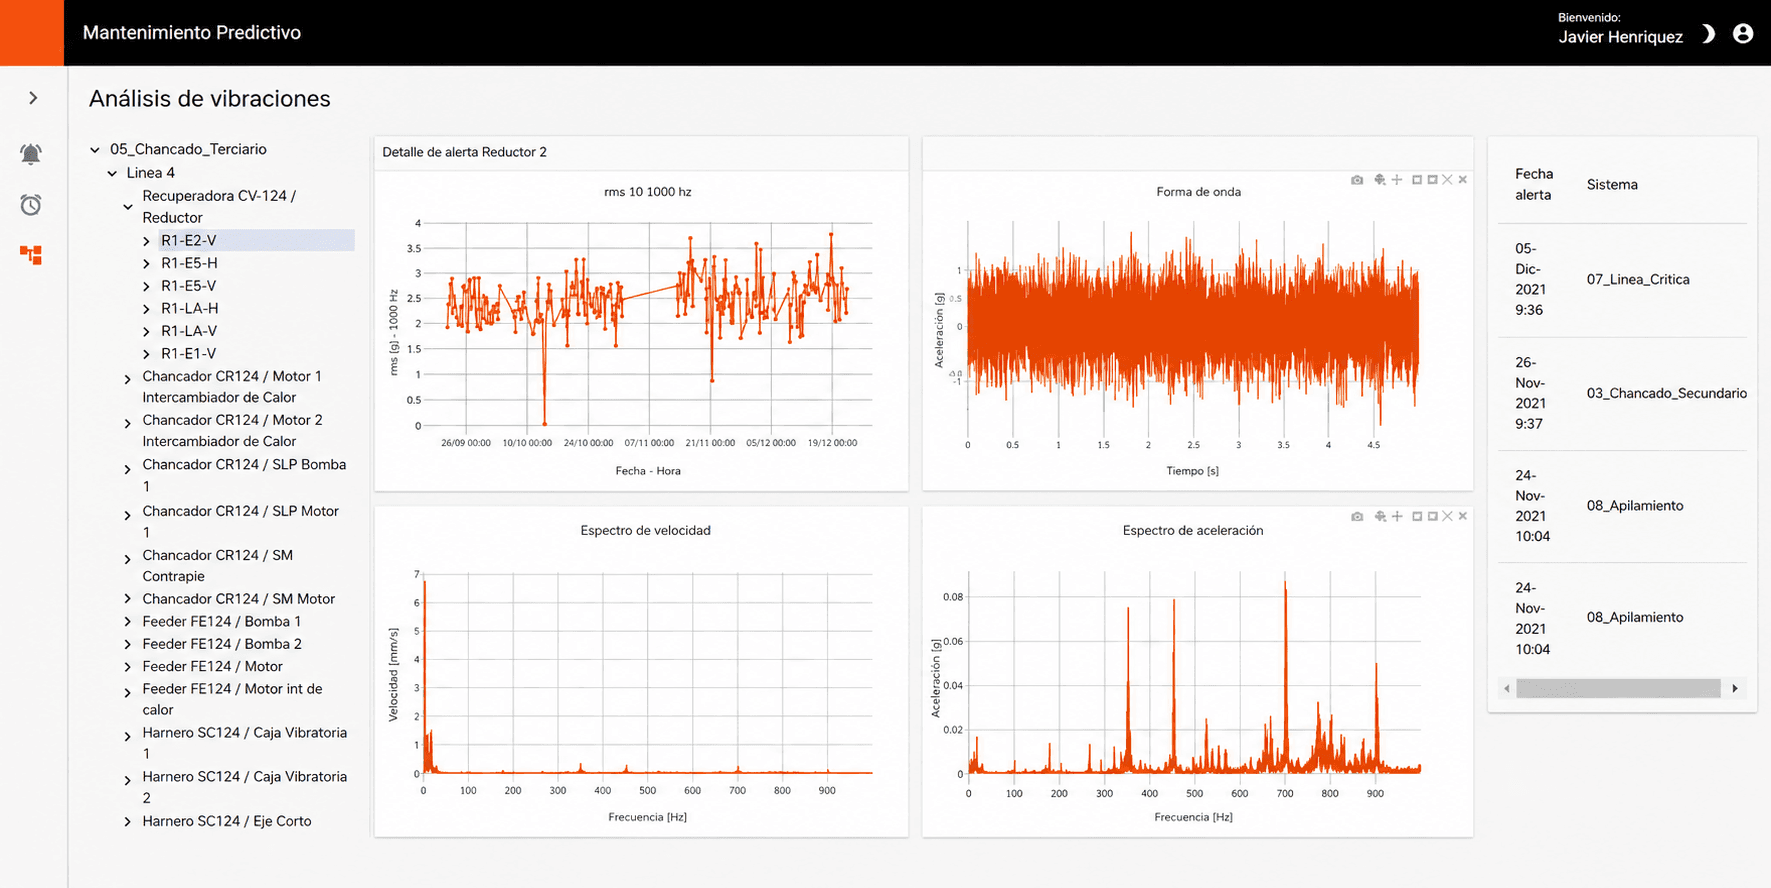The image size is (1771, 888).
Task: Click zoom in on Espectro de aceleración chart
Action: coord(1417,517)
